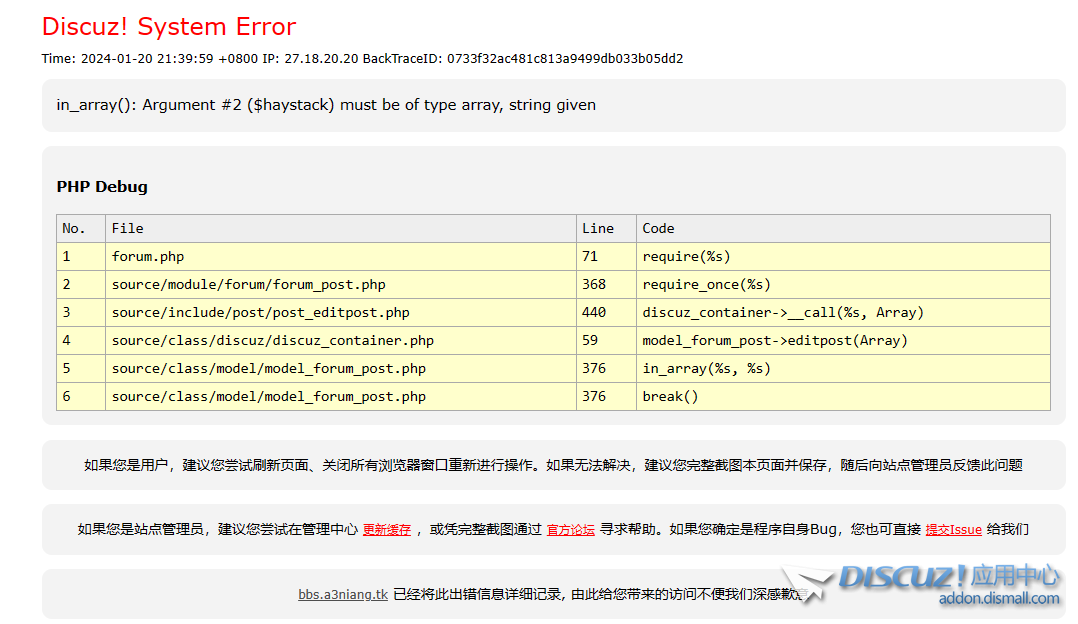Image resolution: width=1078 pixels, height=624 pixels.
Task: Select the forum.php file cell
Action: 340,256
